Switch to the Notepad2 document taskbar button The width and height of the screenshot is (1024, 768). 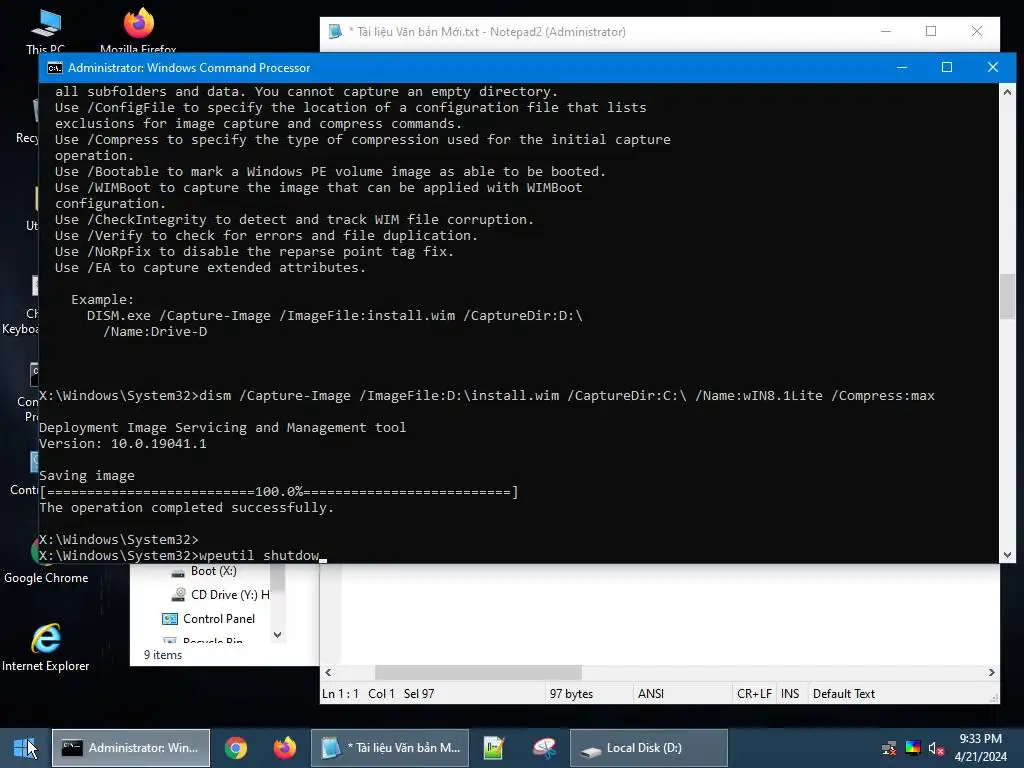tap(390, 748)
